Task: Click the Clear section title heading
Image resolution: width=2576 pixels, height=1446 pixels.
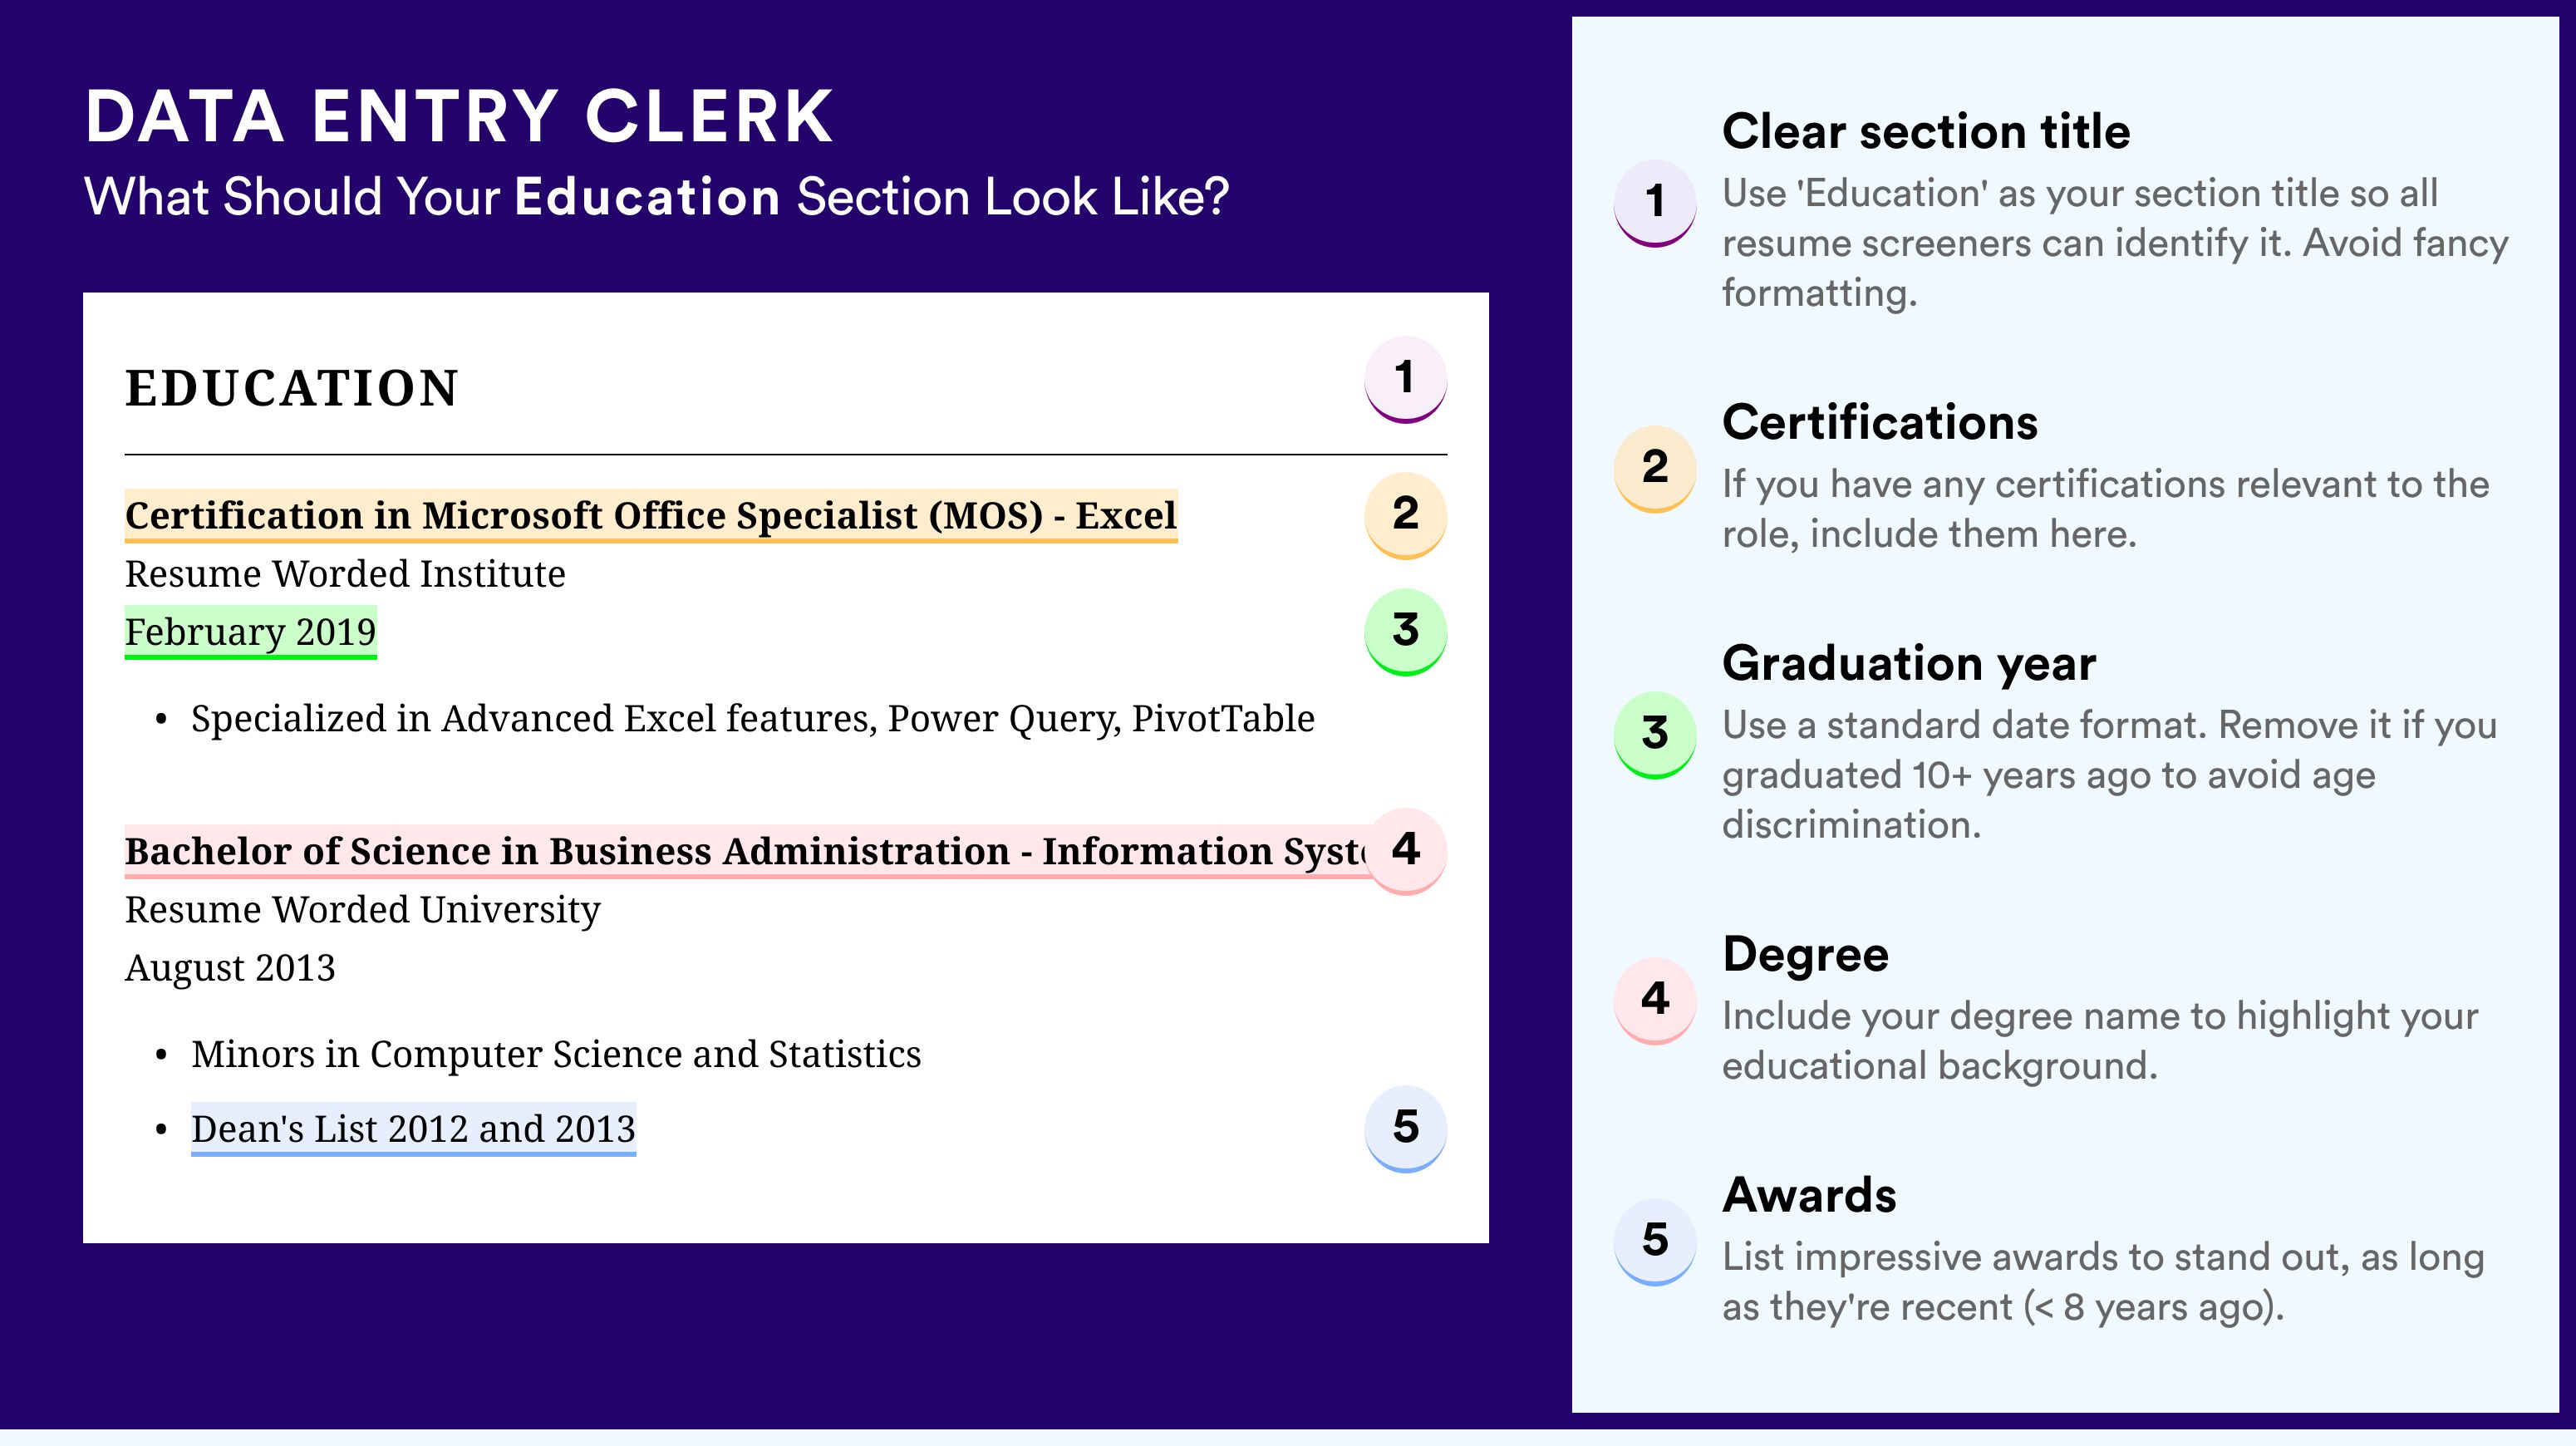Action: [1926, 131]
